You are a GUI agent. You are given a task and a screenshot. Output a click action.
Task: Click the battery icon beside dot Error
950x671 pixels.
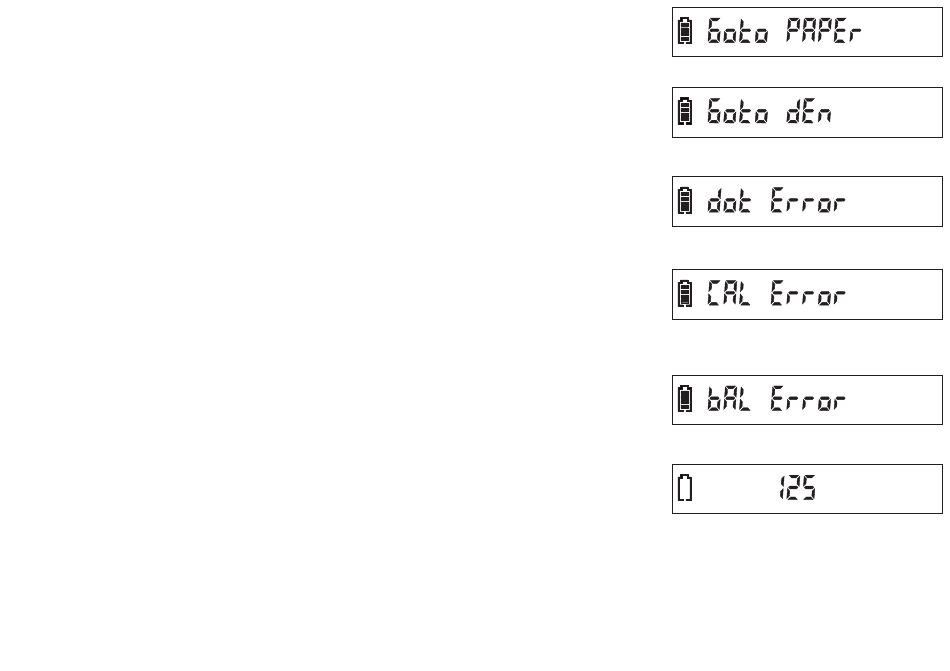tap(685, 200)
